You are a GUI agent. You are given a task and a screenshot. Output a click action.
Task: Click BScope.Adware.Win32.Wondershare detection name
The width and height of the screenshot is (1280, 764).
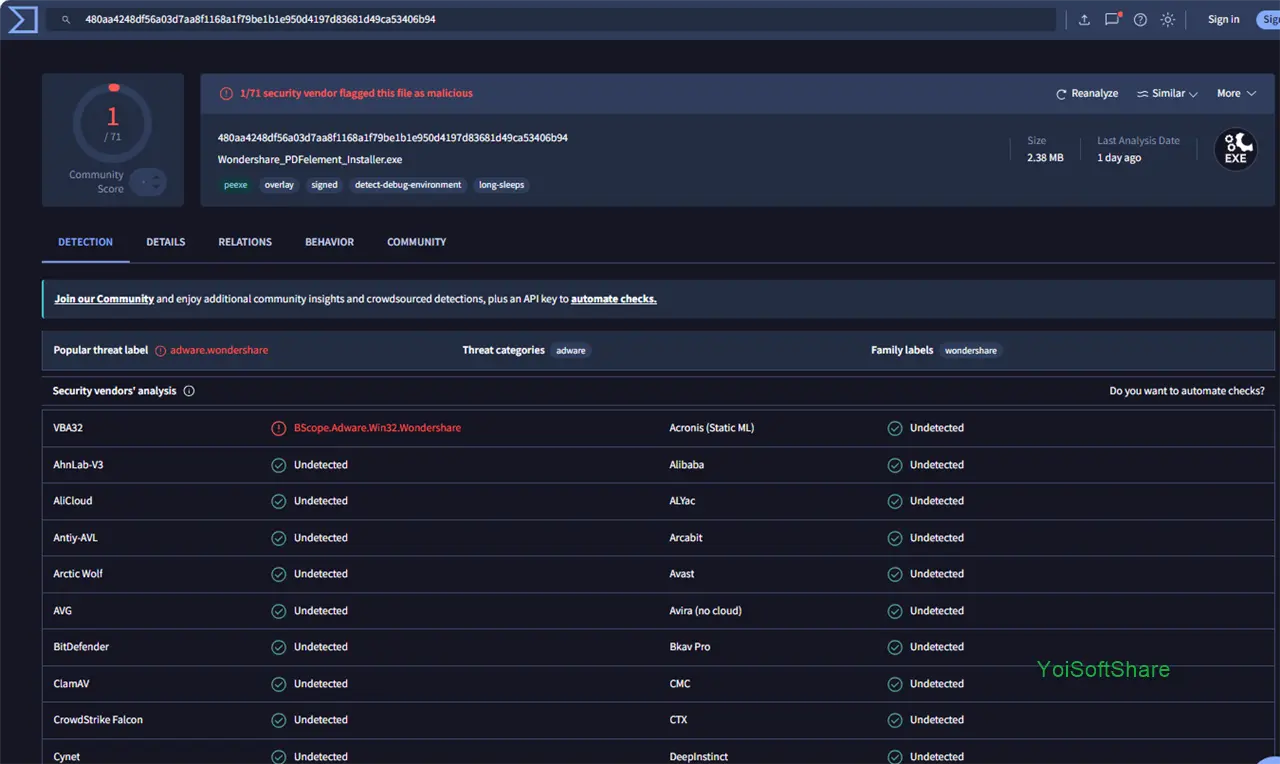tap(377, 428)
